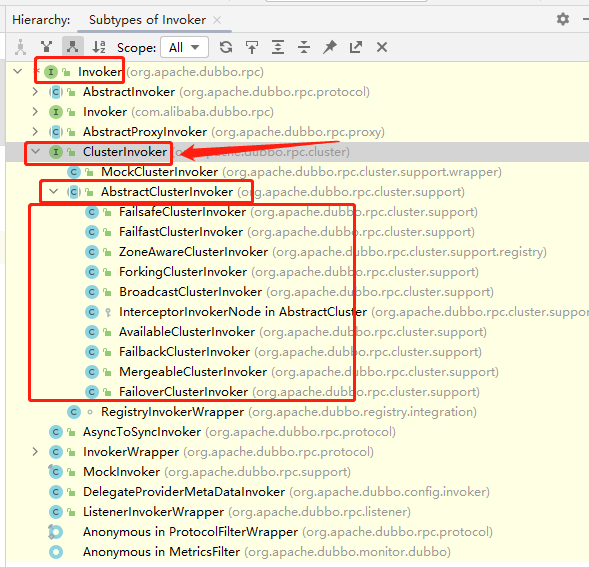Screen dimensions: 589x567
Task: Select ForkingClusterInvoker row
Action: 297,272
